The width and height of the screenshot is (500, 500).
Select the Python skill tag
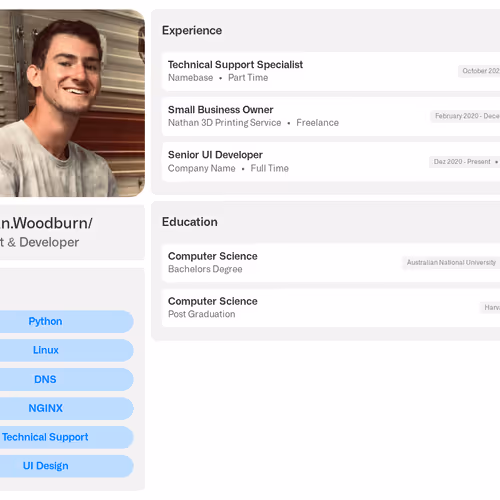click(x=67, y=321)
